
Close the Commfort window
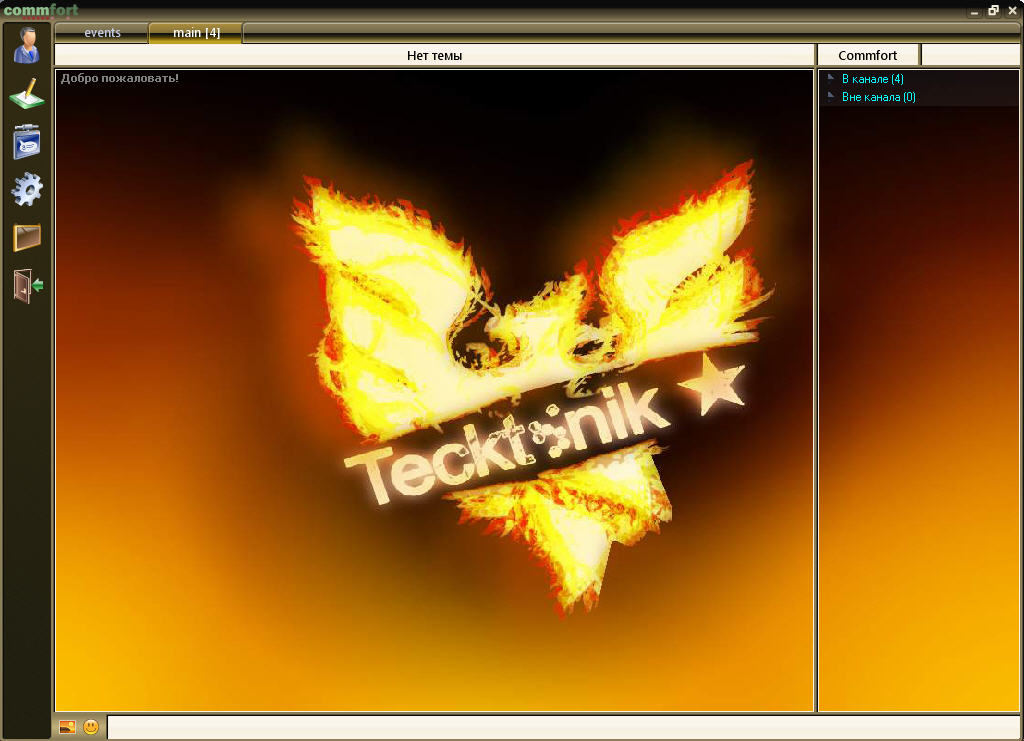1012,11
